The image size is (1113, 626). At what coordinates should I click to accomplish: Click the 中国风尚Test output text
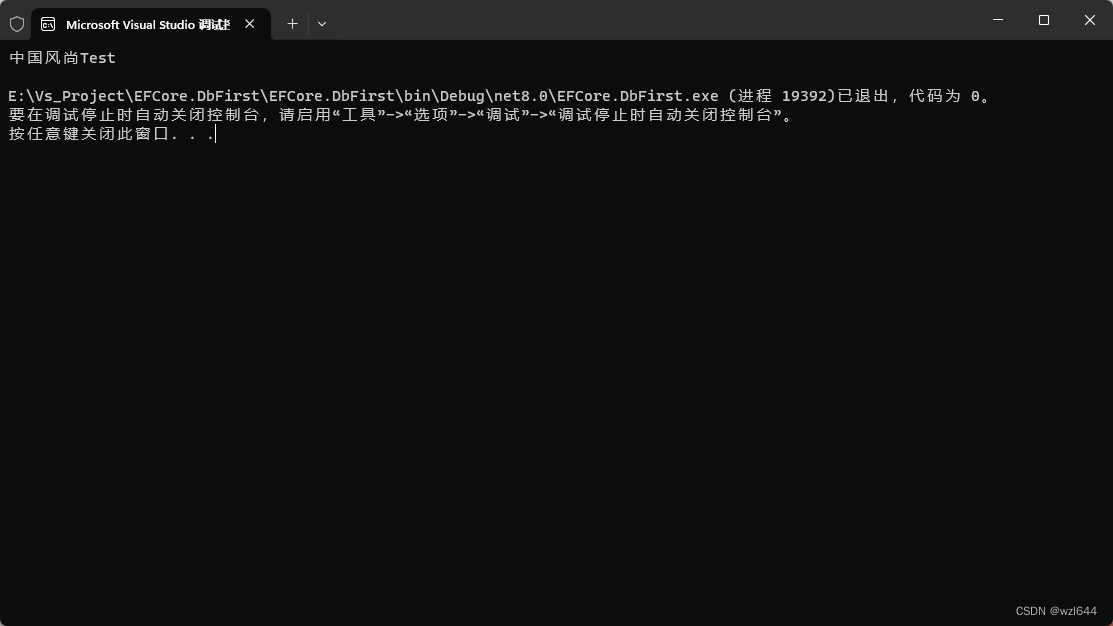click(x=60, y=57)
